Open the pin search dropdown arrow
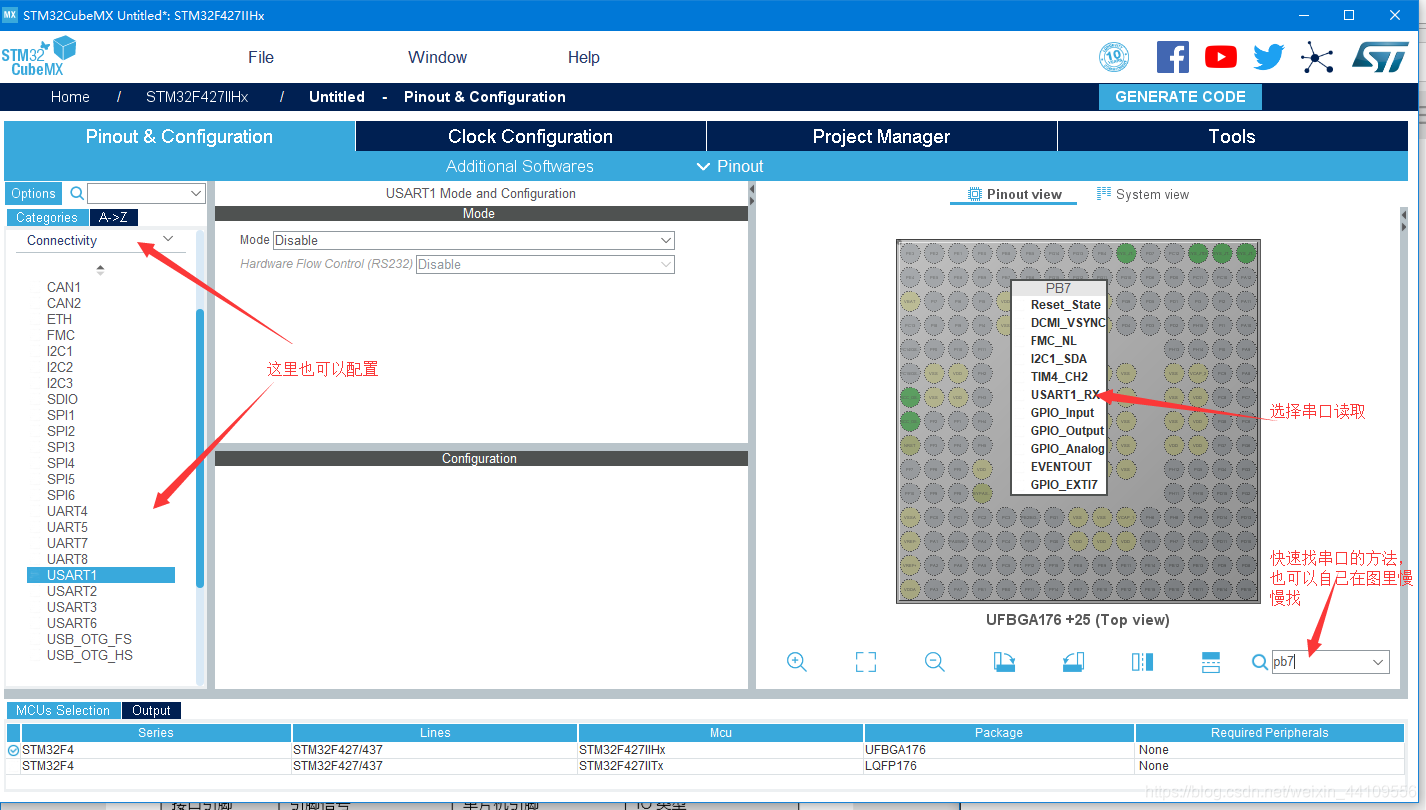 click(1378, 662)
